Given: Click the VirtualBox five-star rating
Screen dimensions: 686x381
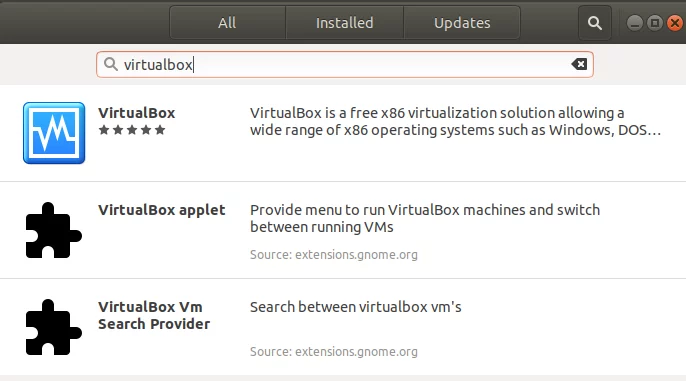Looking at the screenshot, I should tap(132, 130).
